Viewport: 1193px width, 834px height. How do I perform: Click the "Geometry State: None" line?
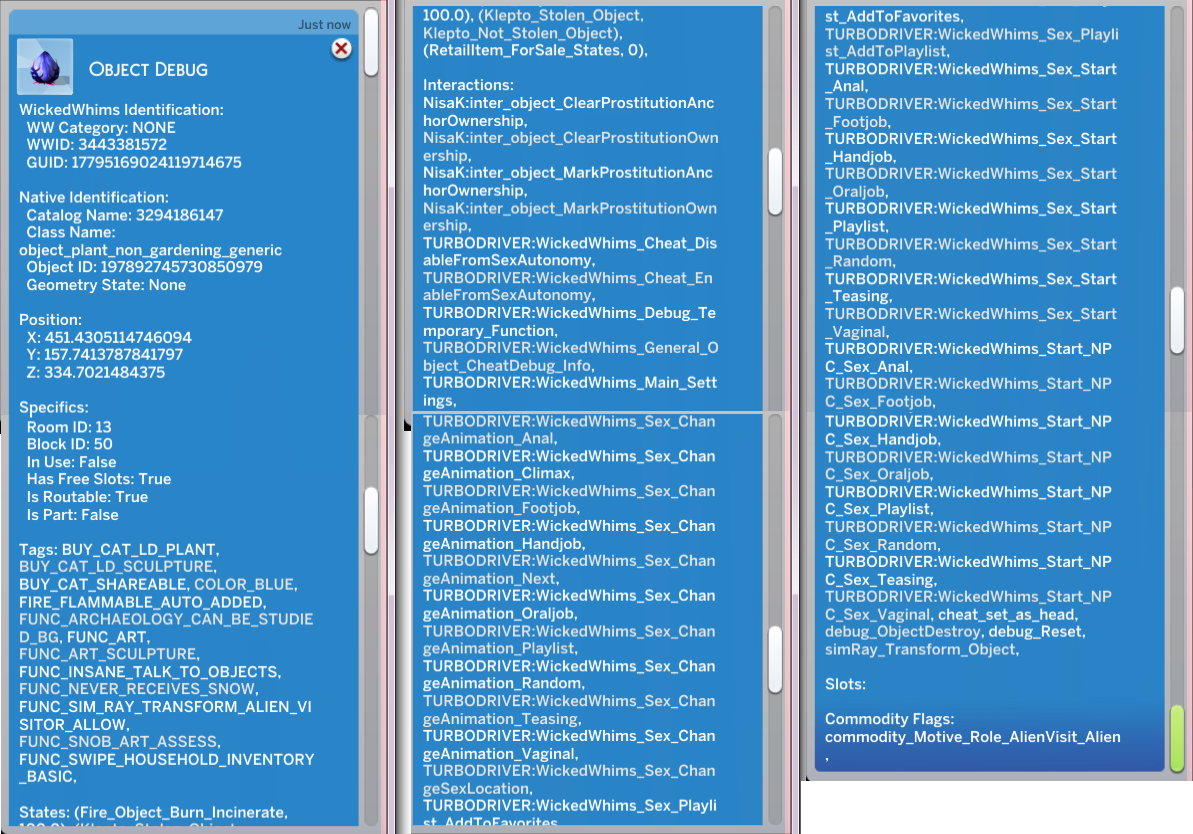coord(107,285)
